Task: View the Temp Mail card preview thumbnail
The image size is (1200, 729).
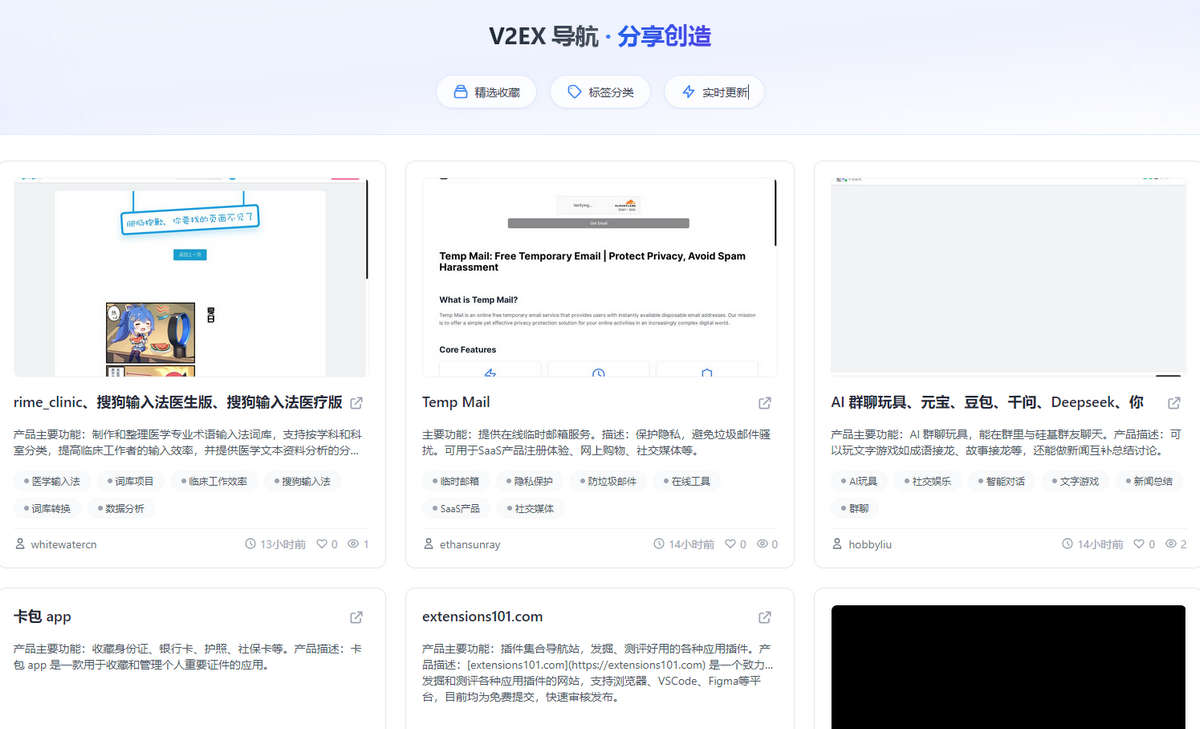Action: 600,277
